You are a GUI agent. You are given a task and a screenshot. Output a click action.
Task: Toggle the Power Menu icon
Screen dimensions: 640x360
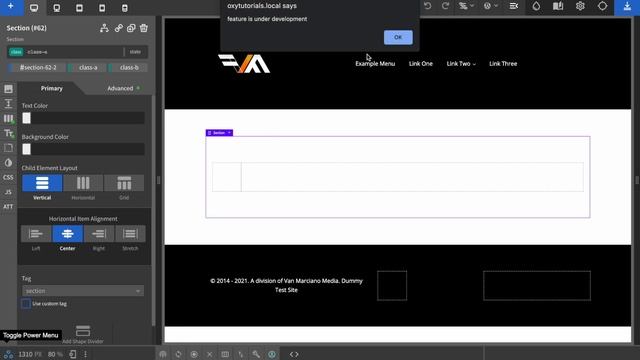tap(8, 354)
